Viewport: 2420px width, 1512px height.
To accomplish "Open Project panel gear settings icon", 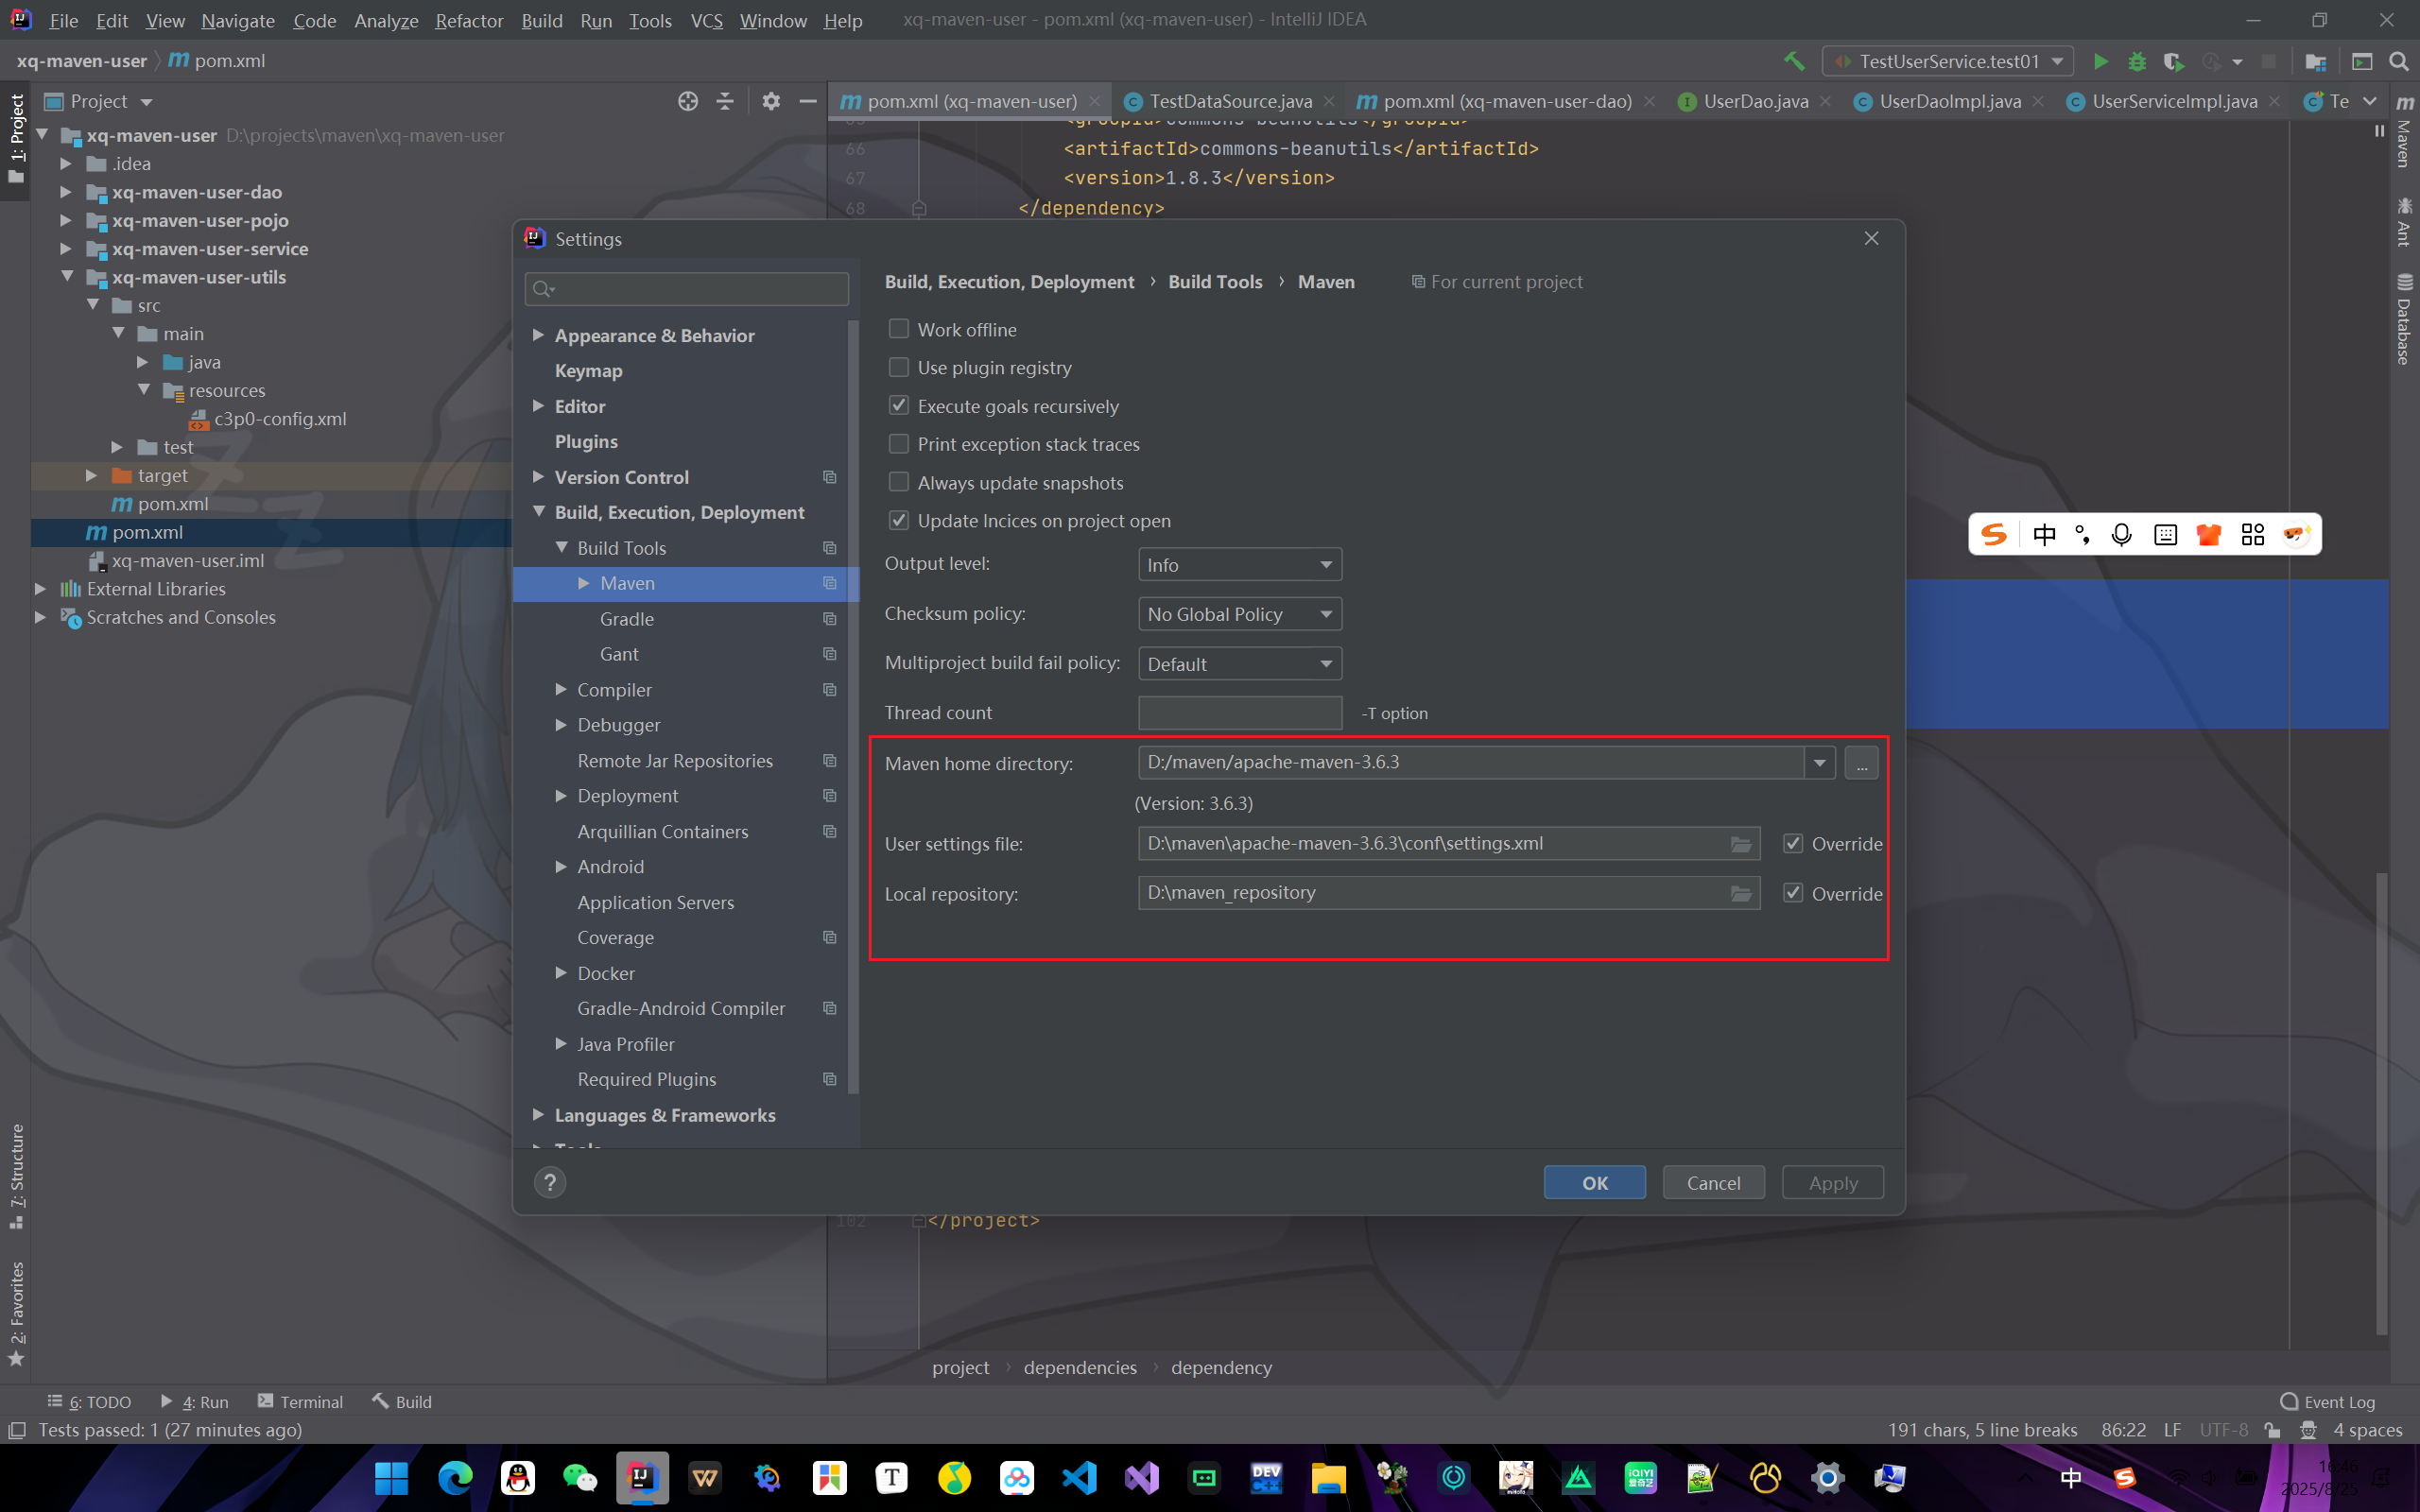I will (770, 101).
